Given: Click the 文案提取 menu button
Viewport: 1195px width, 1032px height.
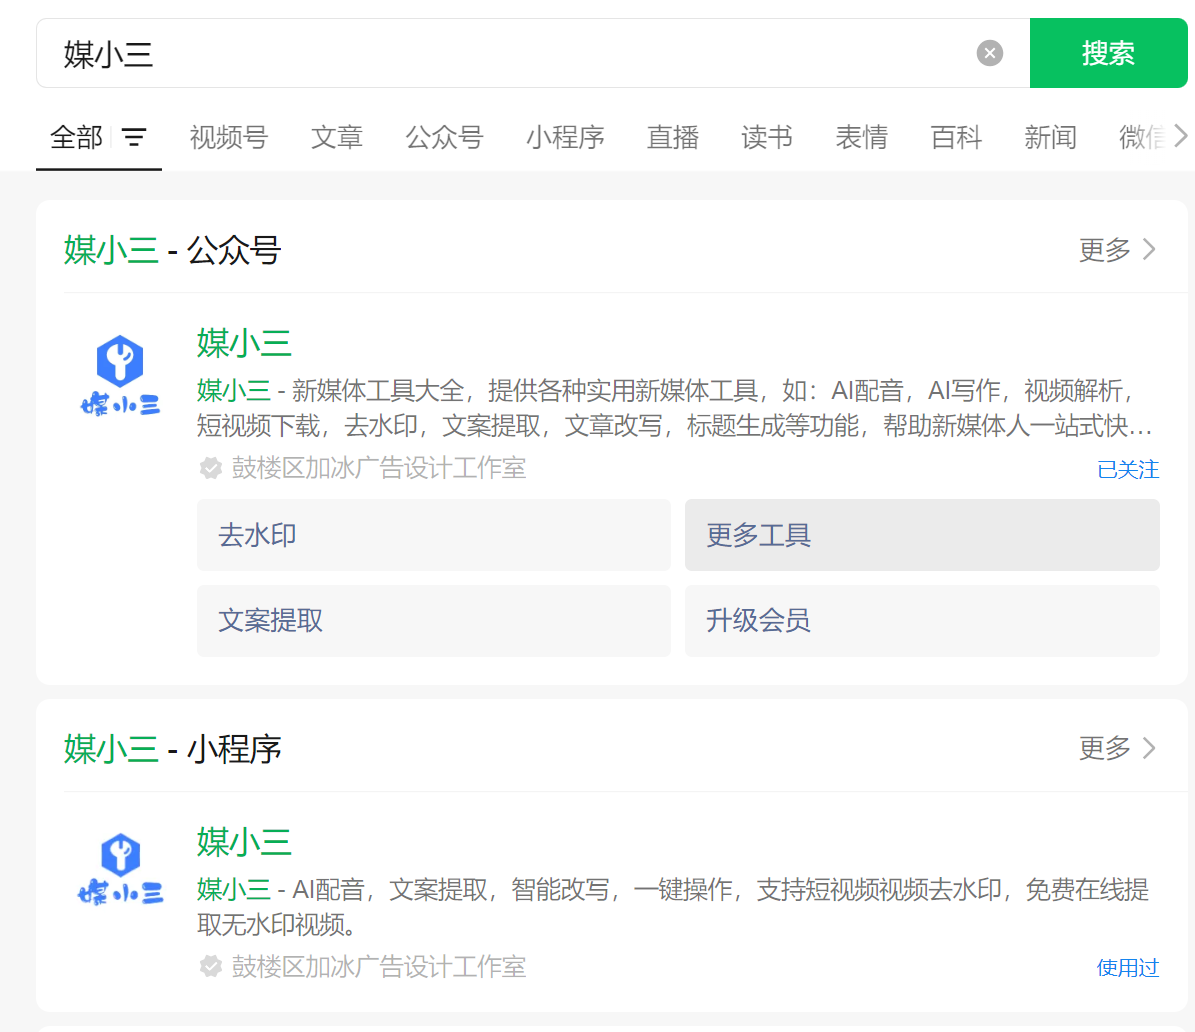Looking at the screenshot, I should [x=434, y=621].
